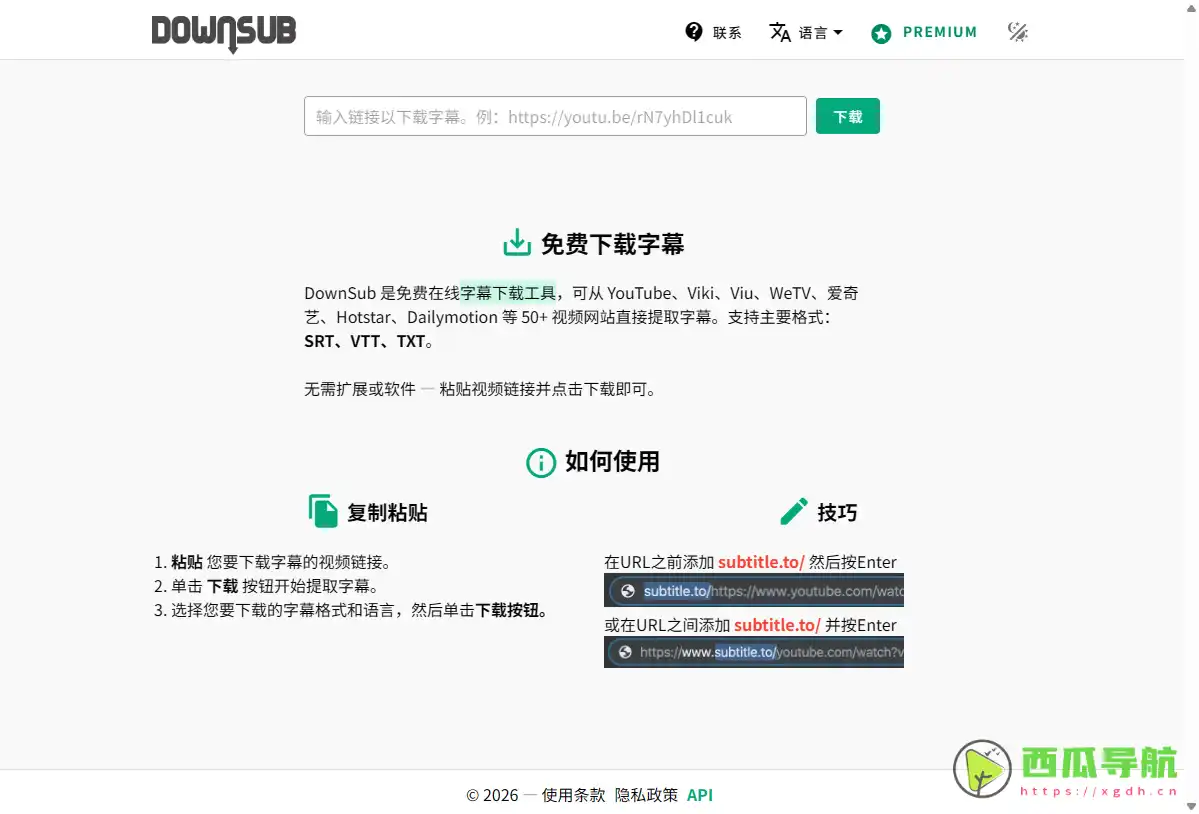Click the pencil icon beside 技巧
The height and width of the screenshot is (814, 1199).
[795, 510]
